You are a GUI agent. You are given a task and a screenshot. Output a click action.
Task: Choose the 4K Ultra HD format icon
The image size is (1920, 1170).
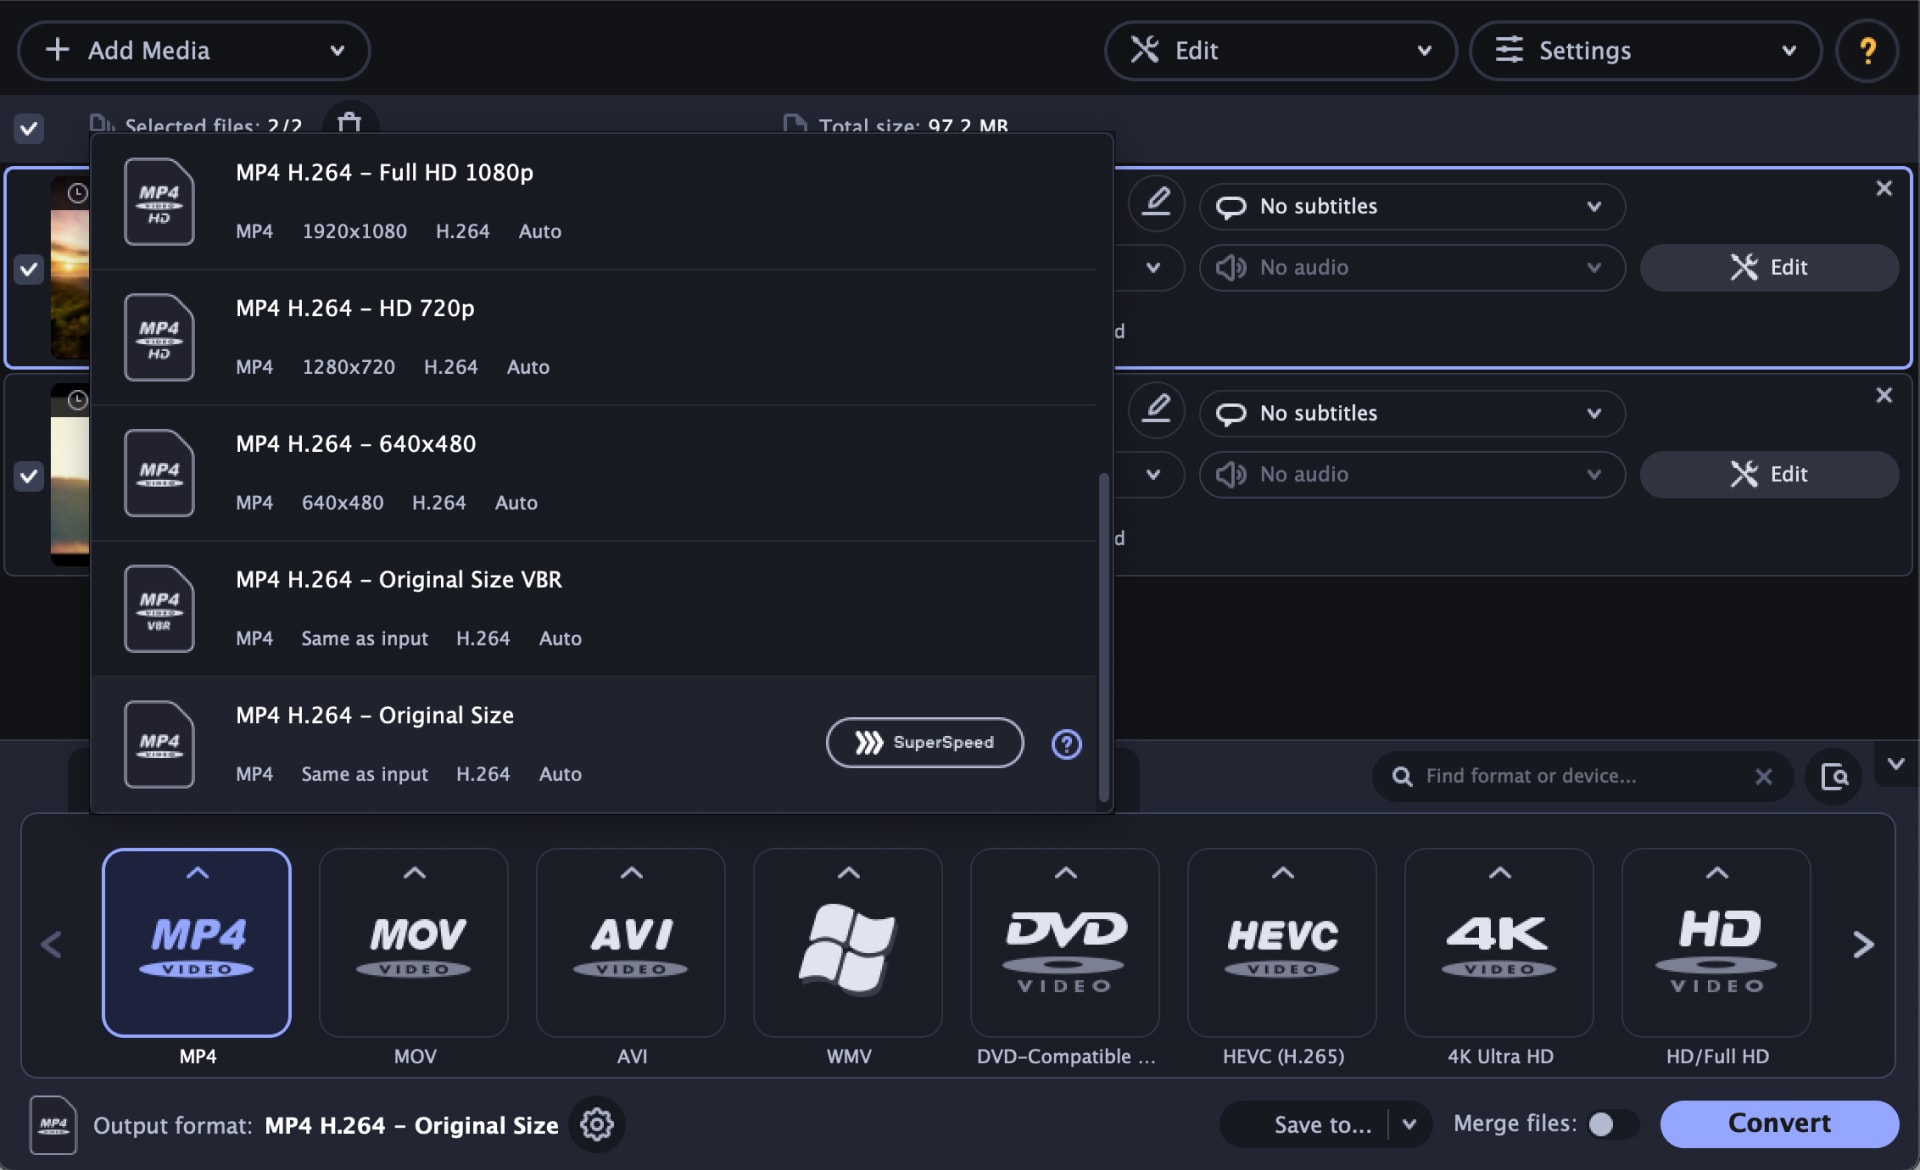point(1498,941)
